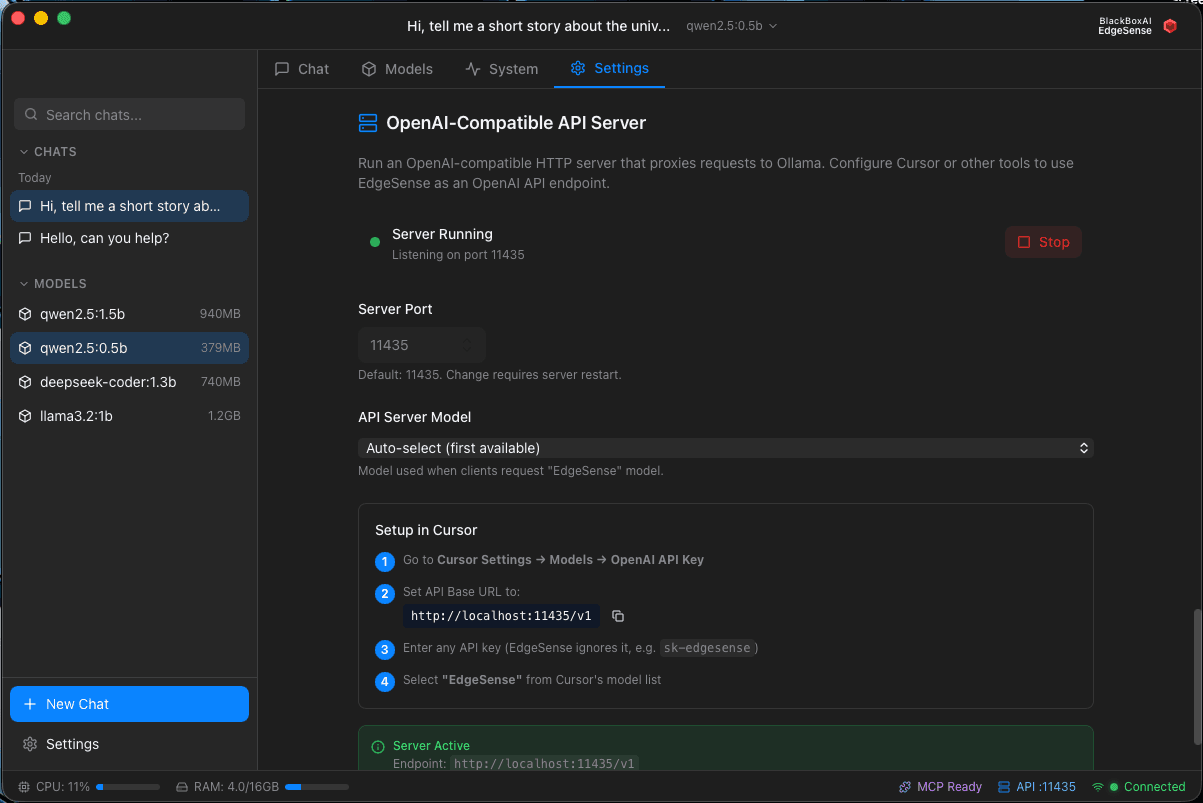Screen dimensions: 1203x803
Task: Switch to the Models tab
Action: 397,69
